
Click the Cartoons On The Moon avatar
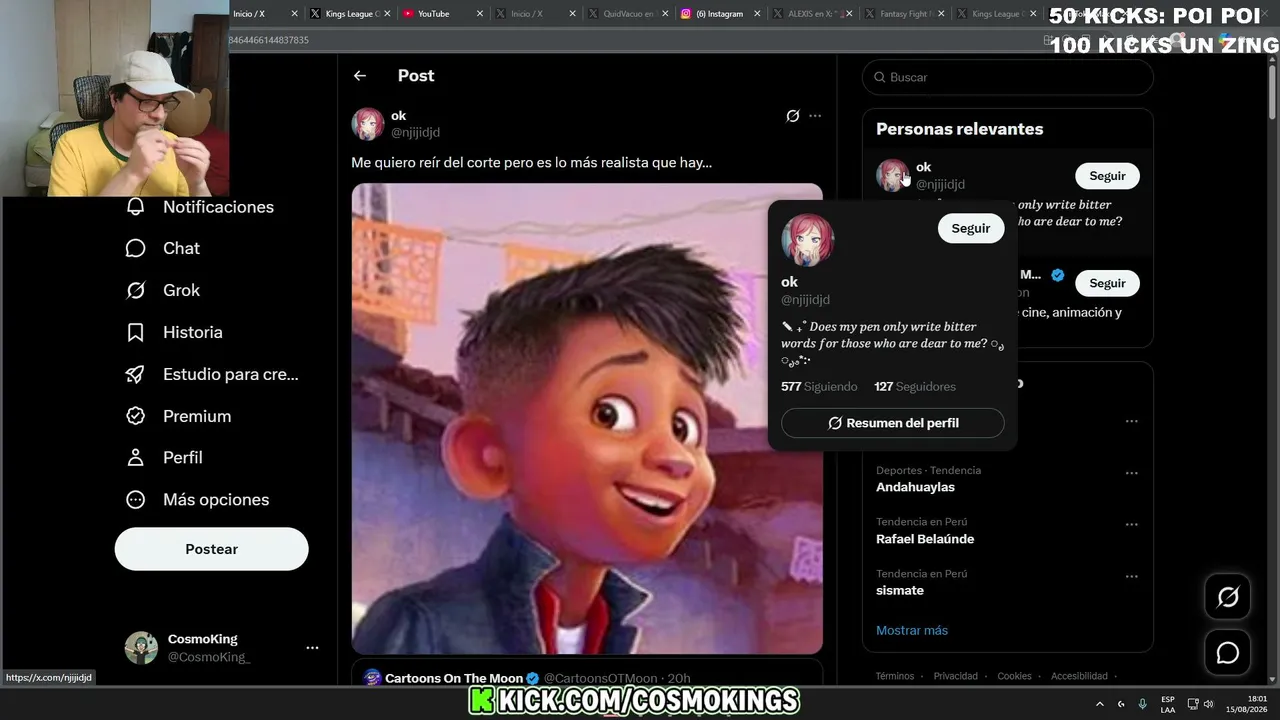coord(372,678)
